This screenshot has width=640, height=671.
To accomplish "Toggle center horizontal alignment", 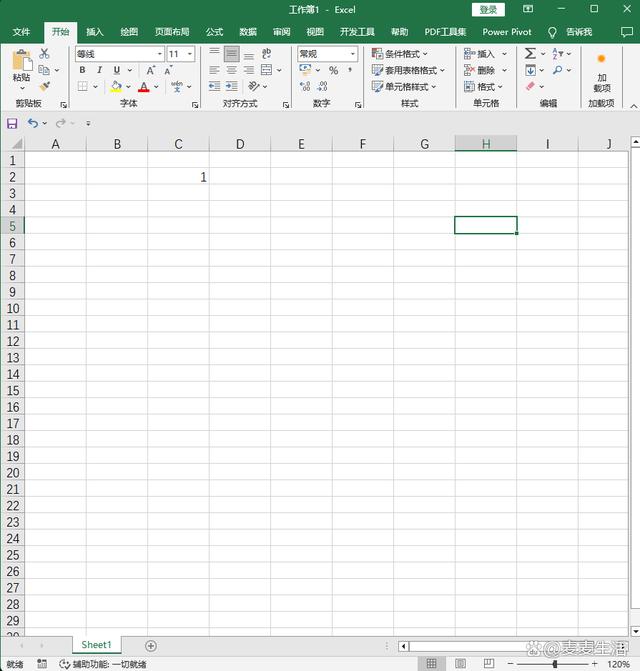I will [231, 71].
